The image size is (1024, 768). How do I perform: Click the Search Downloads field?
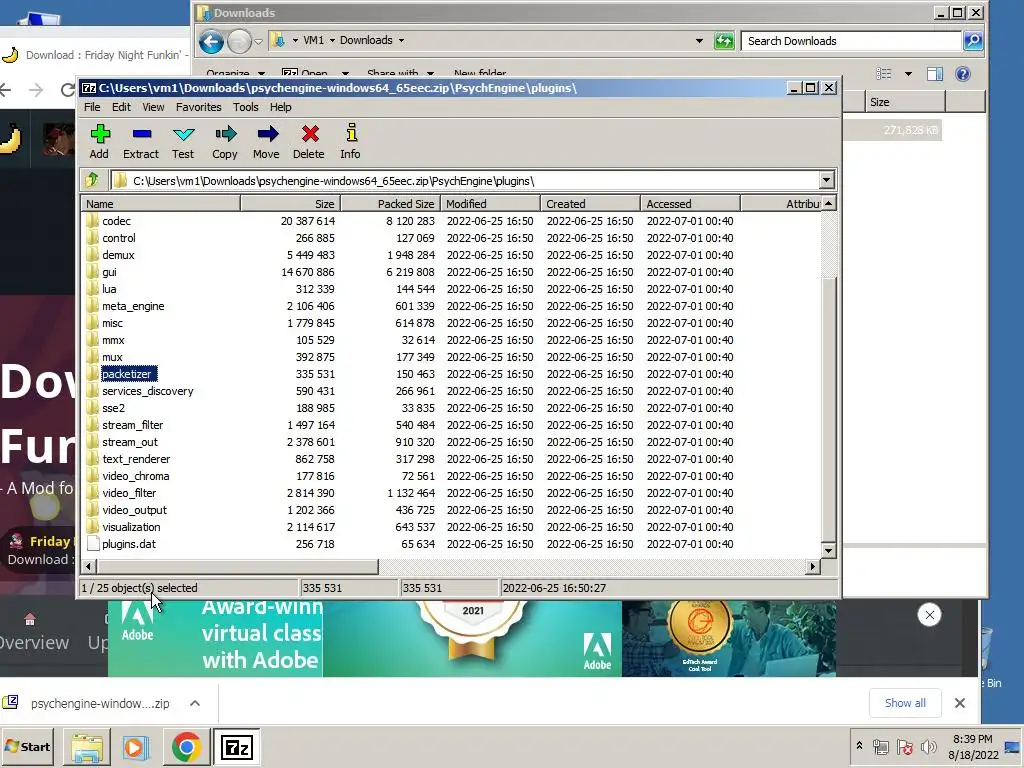point(852,41)
